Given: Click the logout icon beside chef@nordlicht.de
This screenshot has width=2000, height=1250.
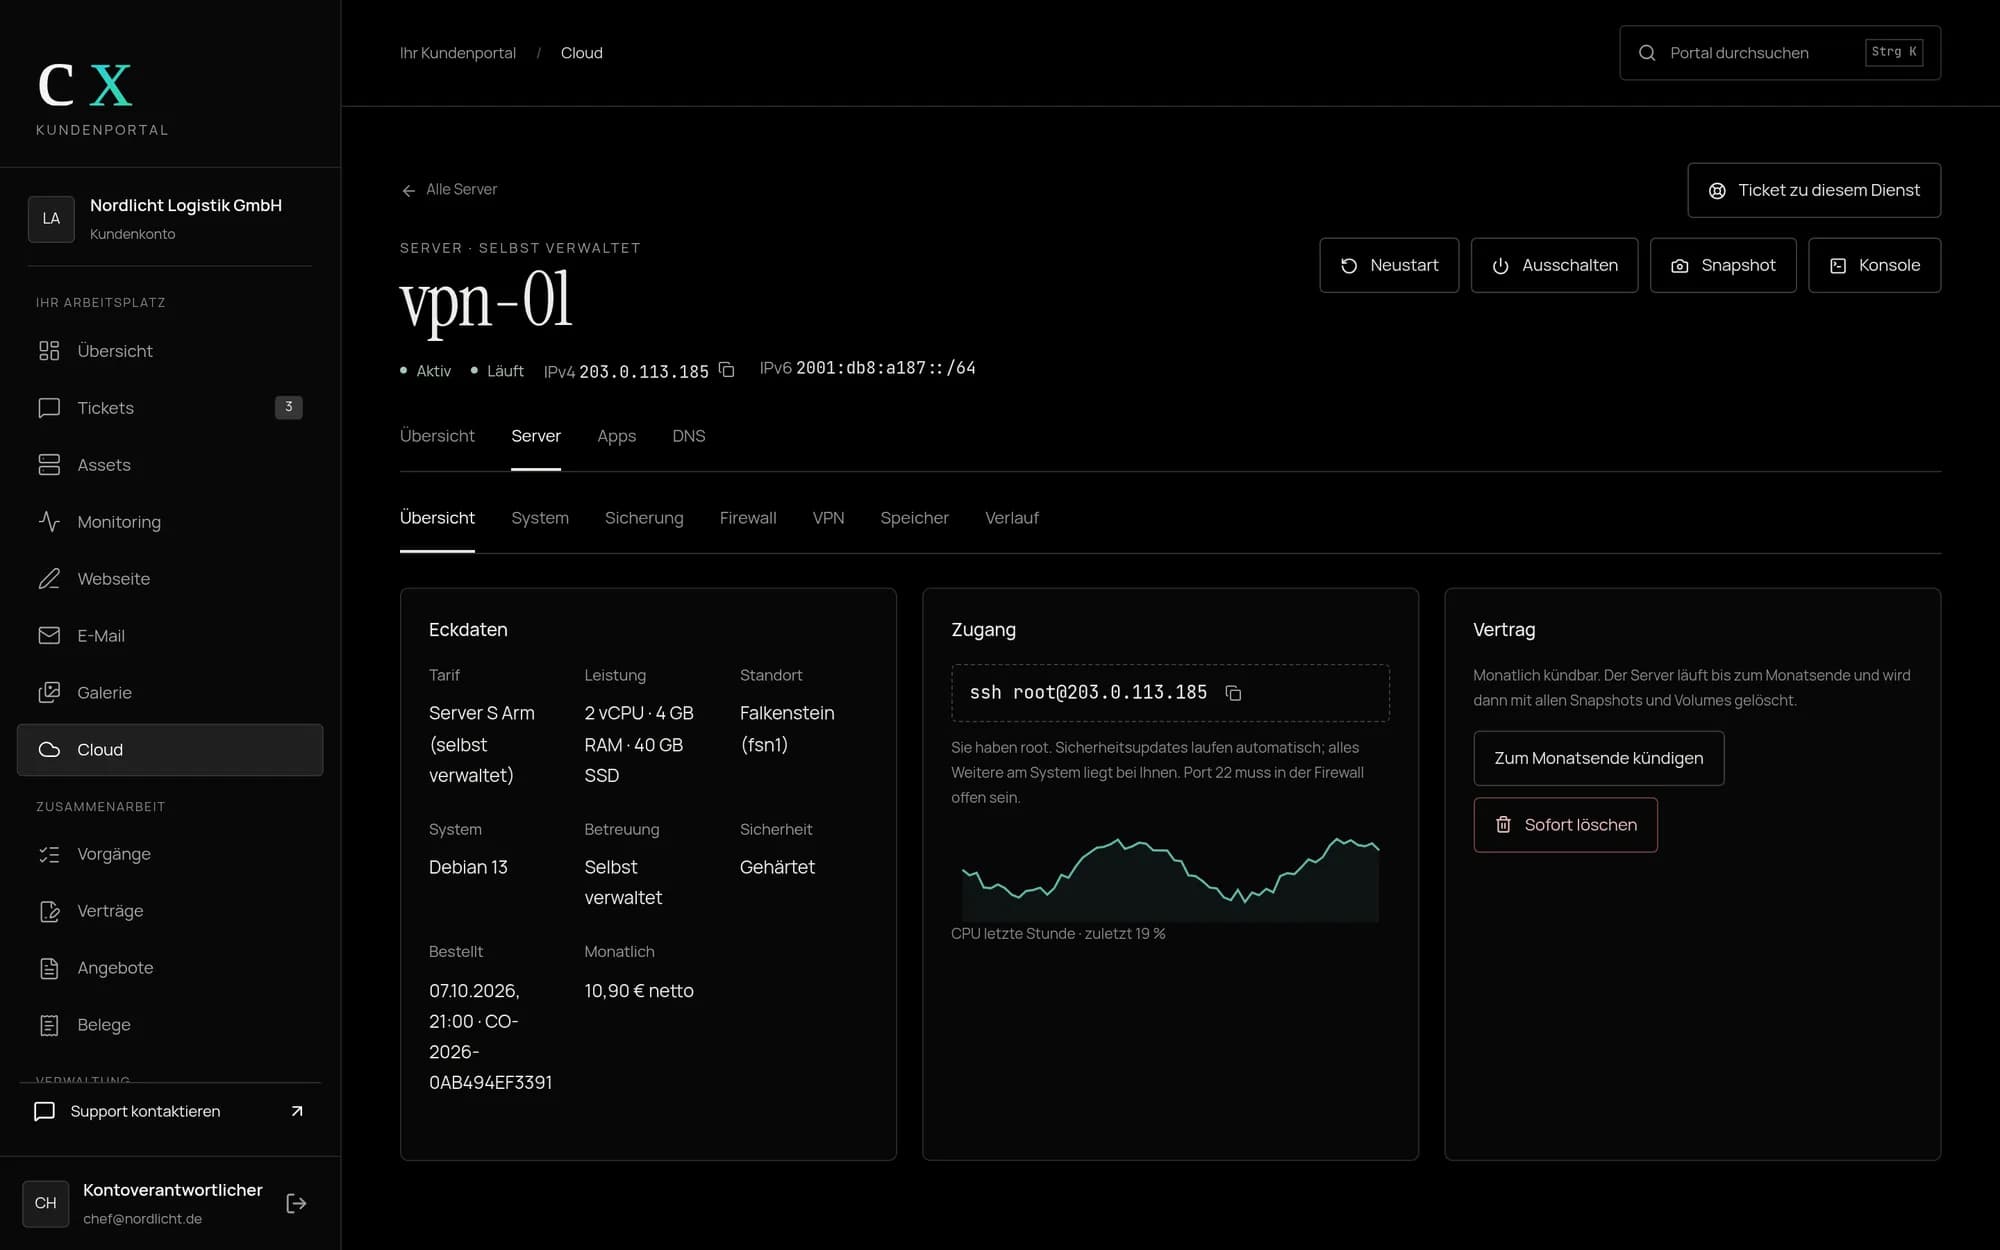Looking at the screenshot, I should (x=296, y=1203).
